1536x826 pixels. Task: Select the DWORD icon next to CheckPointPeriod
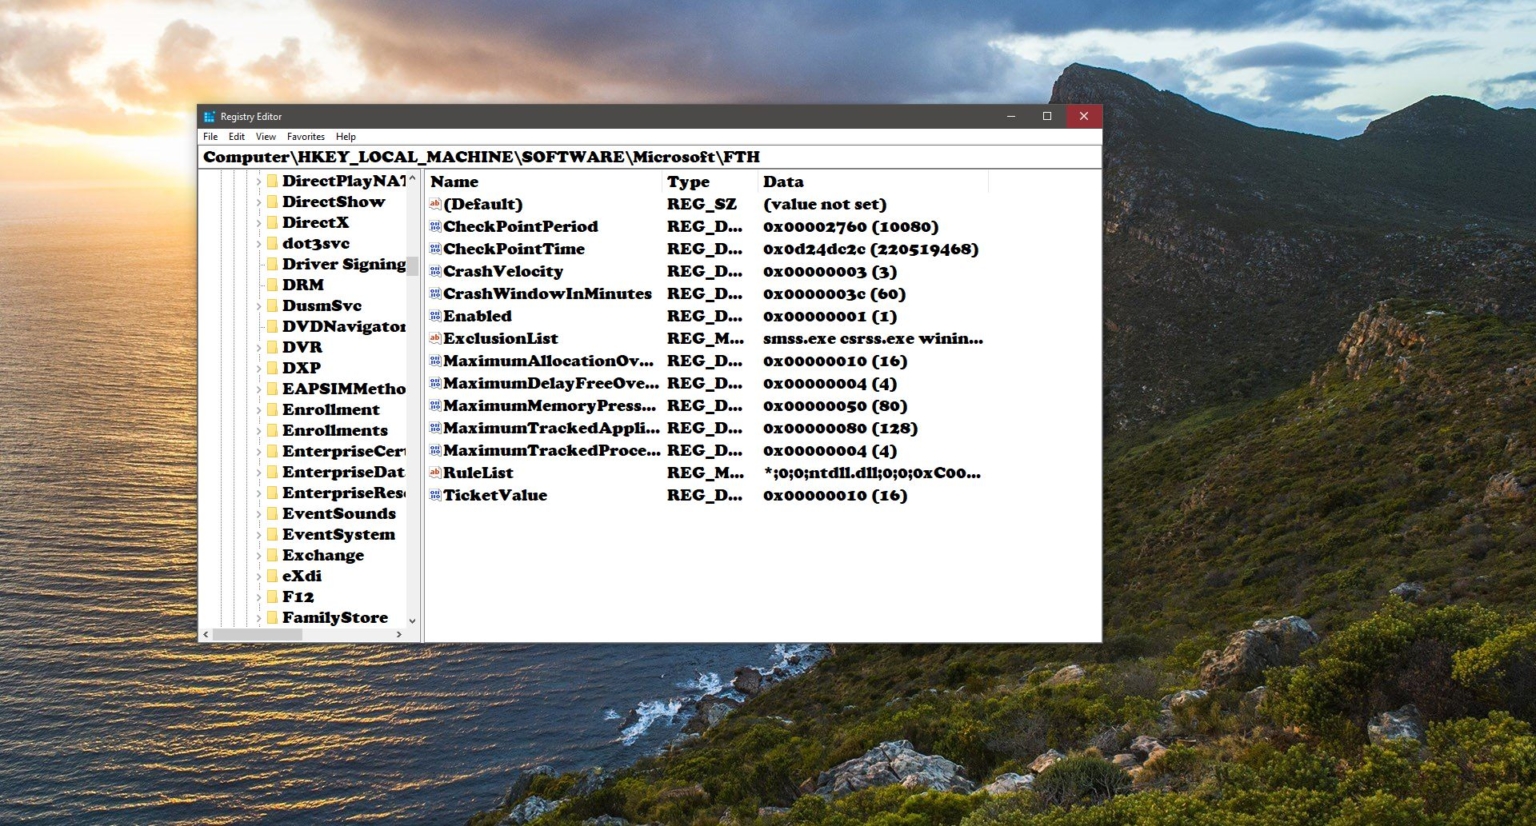[433, 227]
